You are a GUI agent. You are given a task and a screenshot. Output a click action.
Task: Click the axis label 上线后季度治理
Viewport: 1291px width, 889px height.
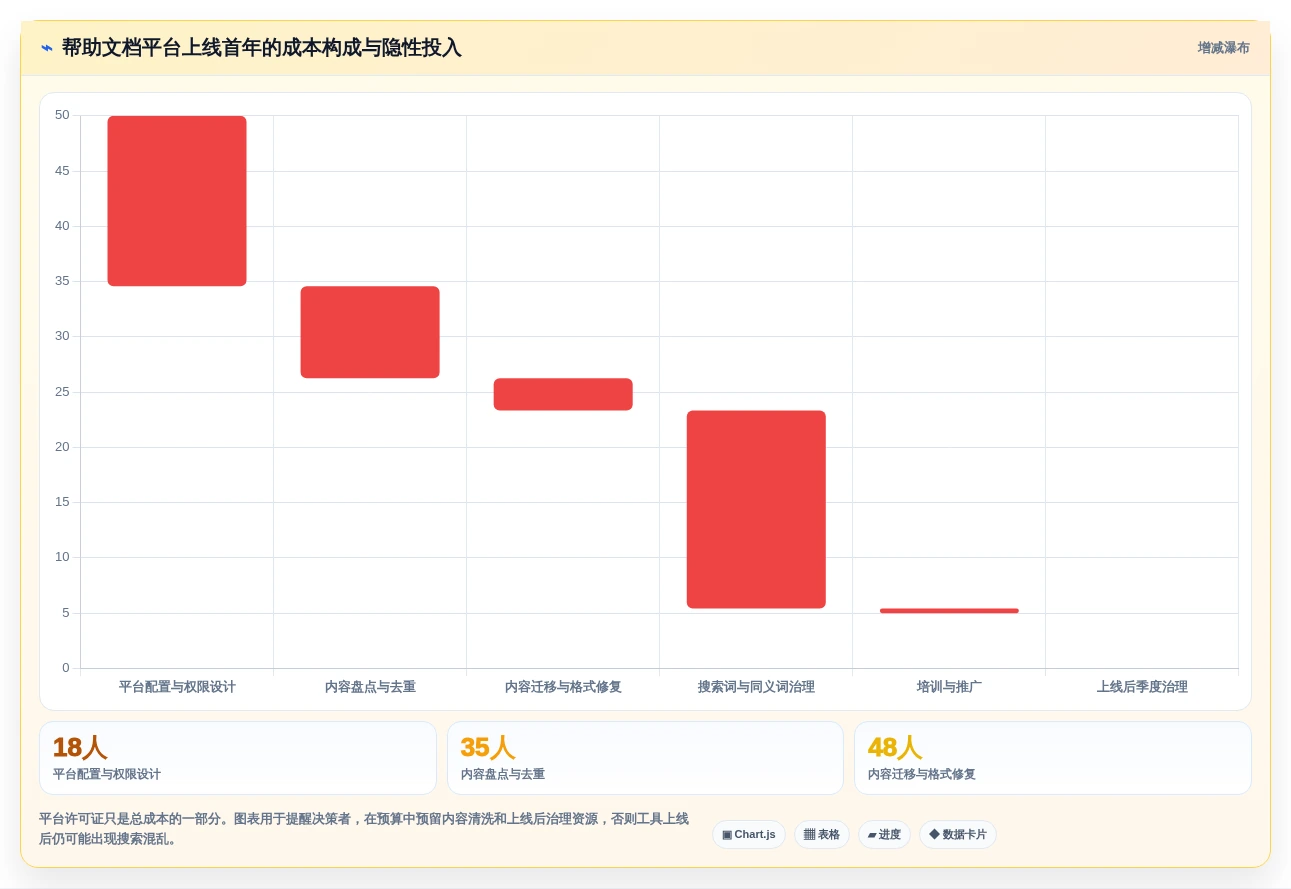(1142, 687)
